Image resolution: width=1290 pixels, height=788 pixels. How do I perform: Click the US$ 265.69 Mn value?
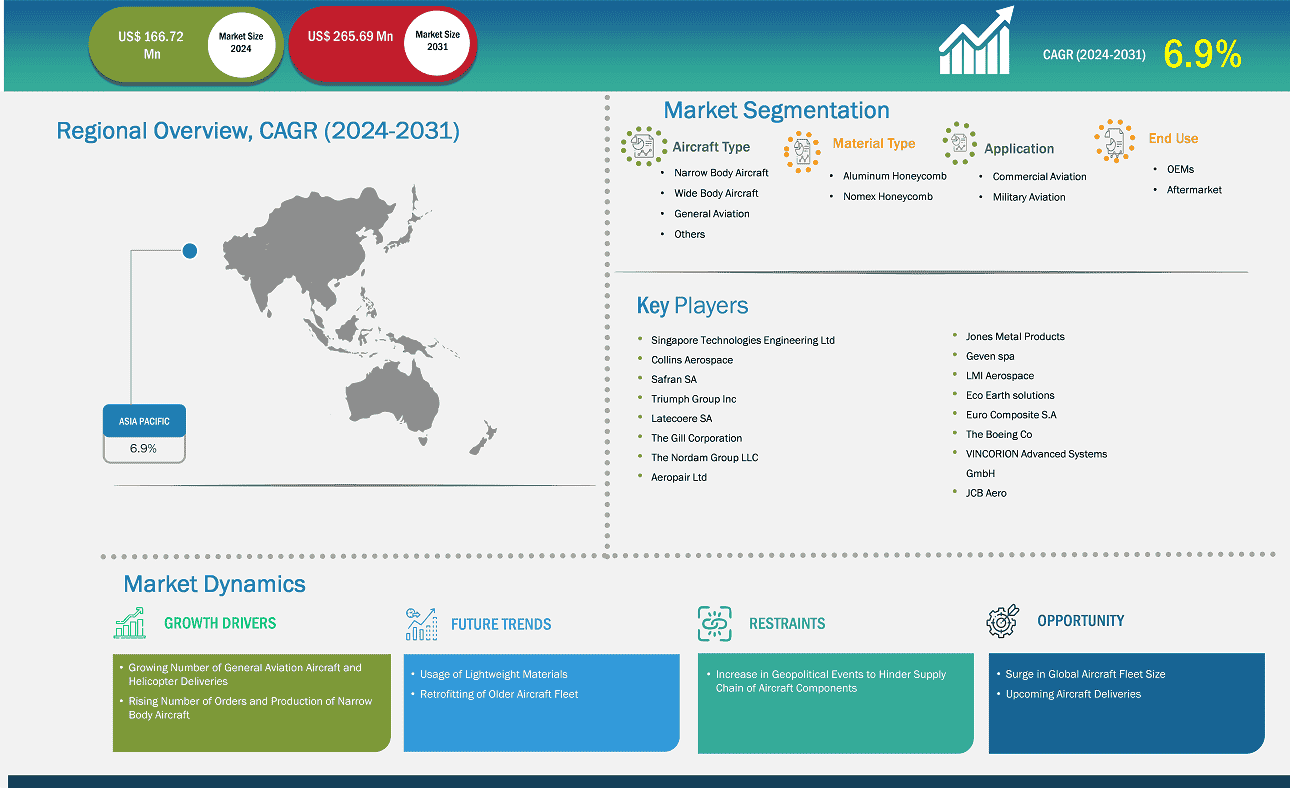[350, 36]
